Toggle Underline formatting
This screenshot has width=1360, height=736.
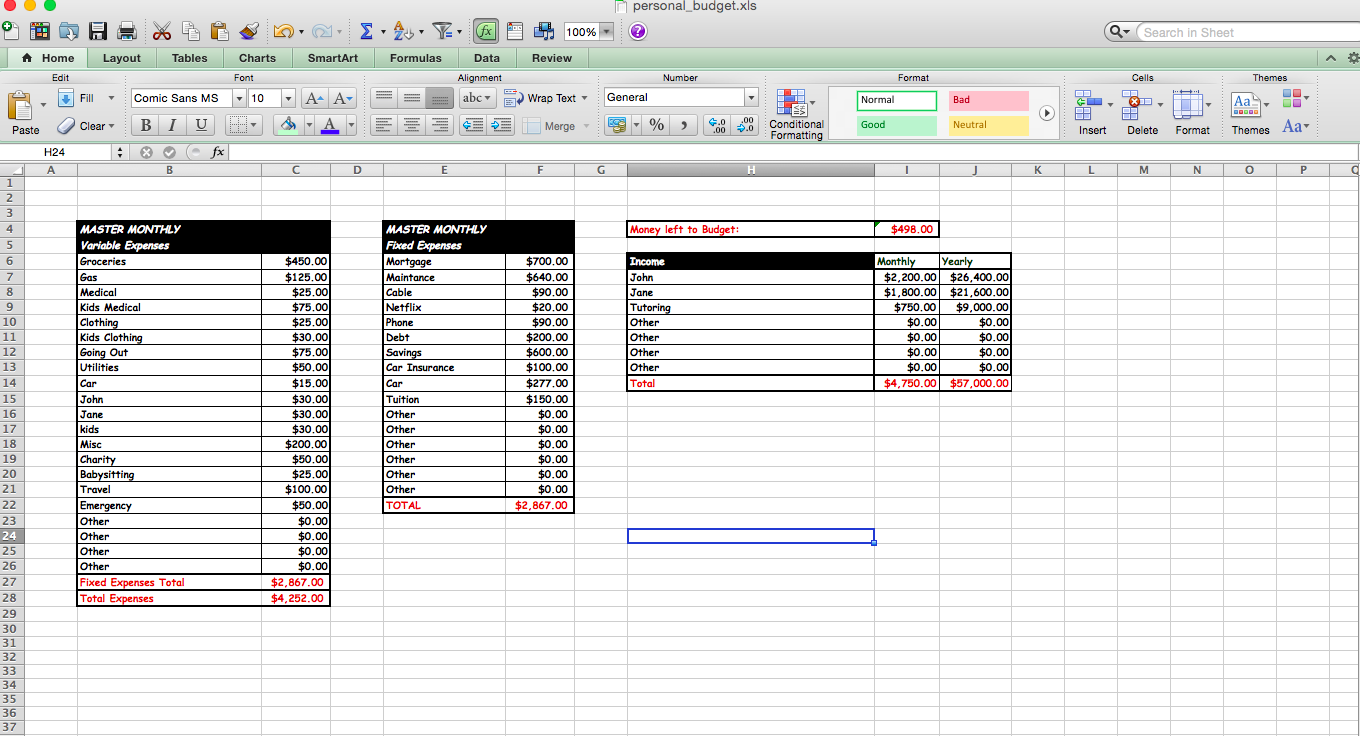pos(201,125)
